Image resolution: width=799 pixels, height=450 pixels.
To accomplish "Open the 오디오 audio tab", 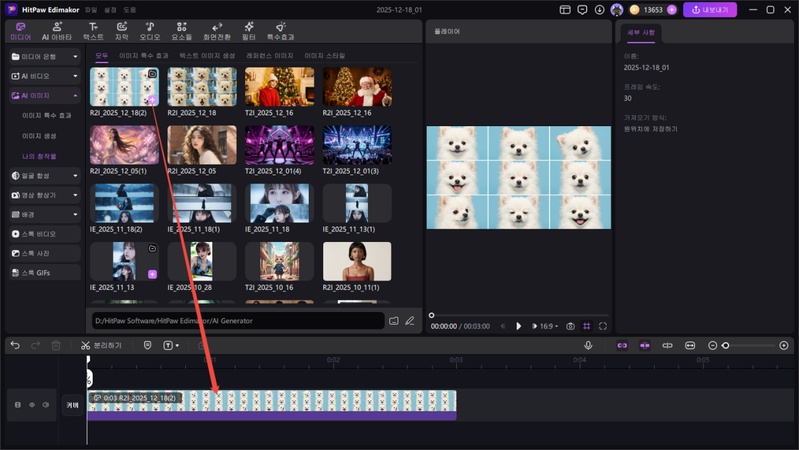I will [x=150, y=31].
